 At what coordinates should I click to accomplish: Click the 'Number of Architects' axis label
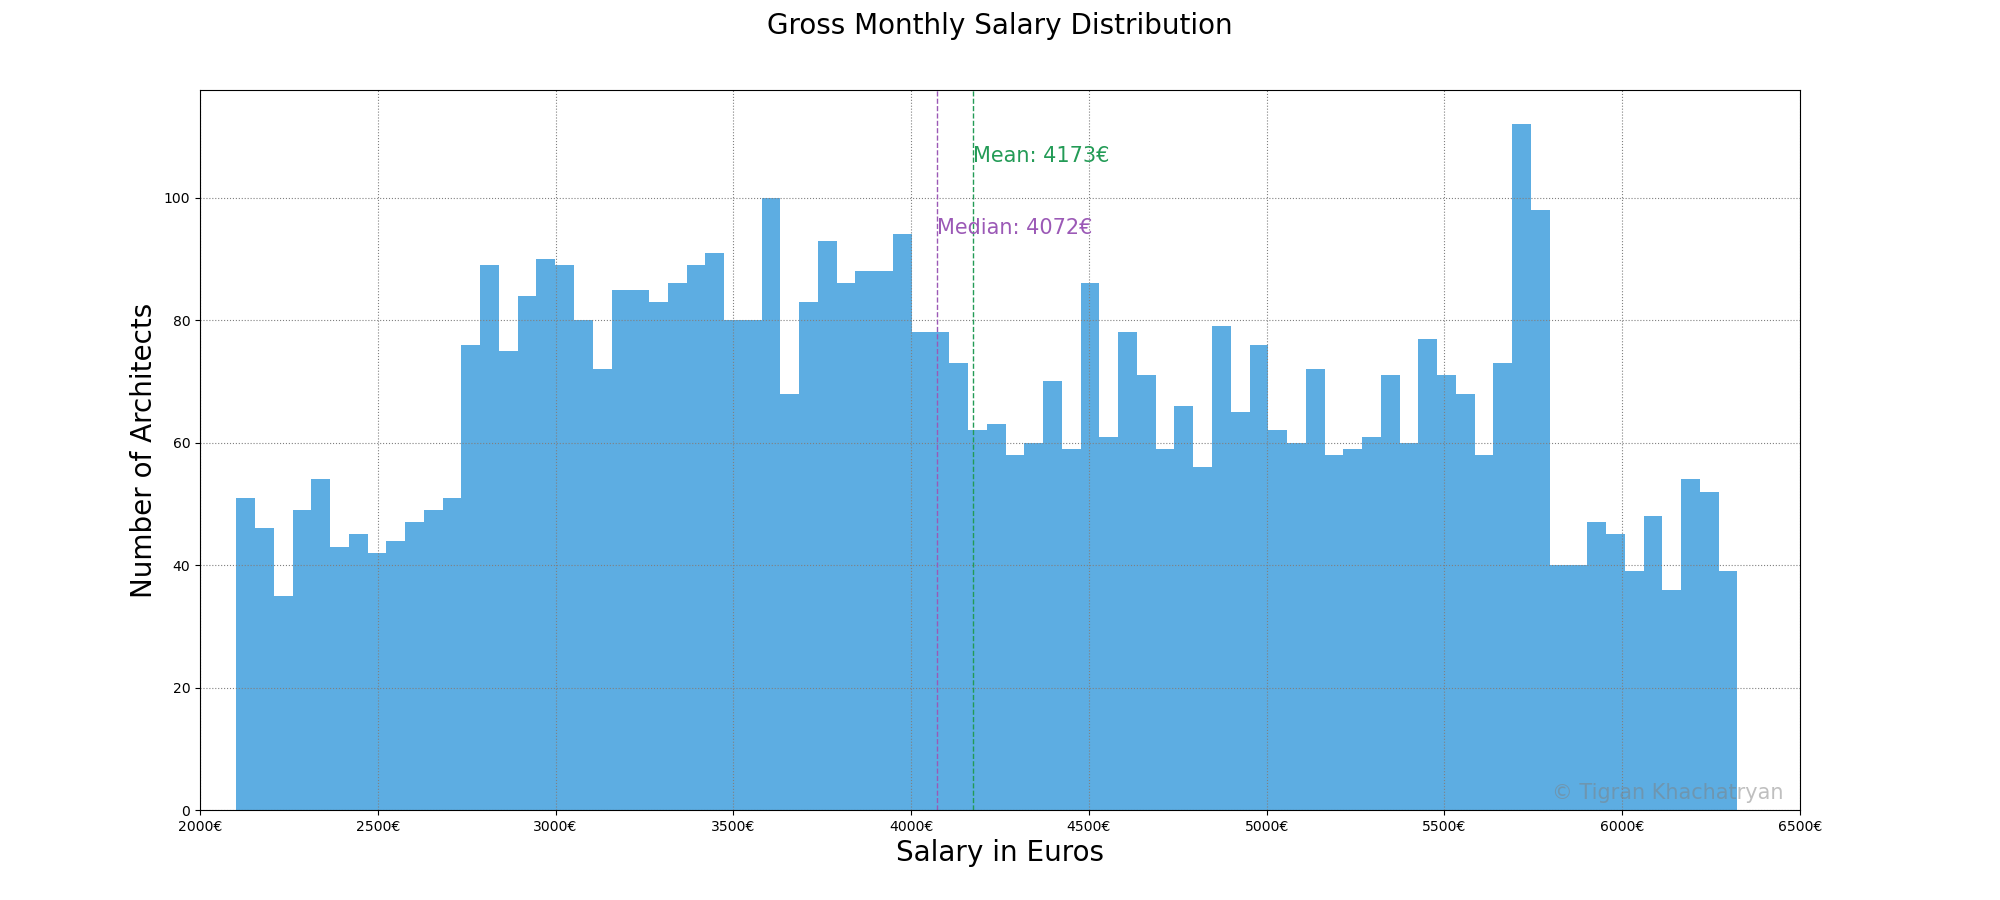click(142, 451)
